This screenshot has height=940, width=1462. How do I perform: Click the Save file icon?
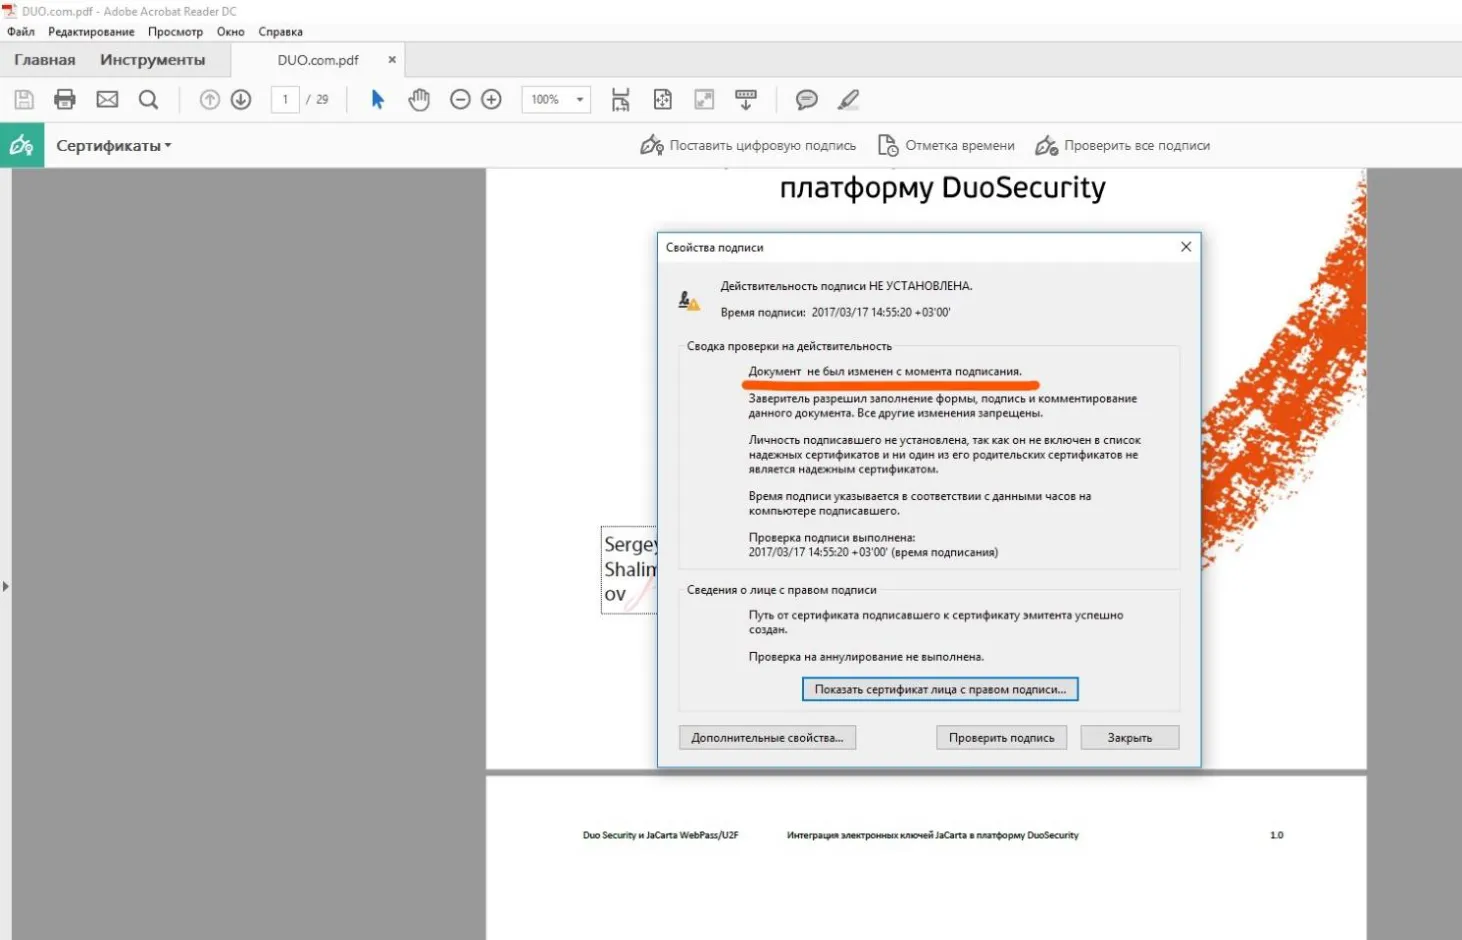point(24,99)
